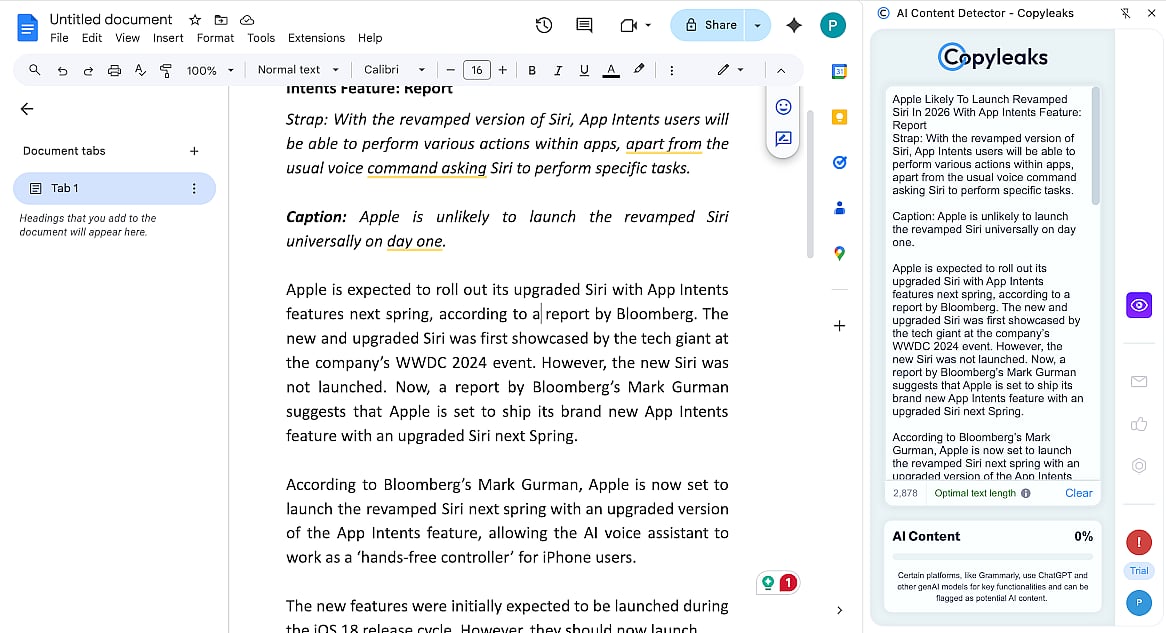
Task: Open Google Keep notes panel
Action: point(839,116)
